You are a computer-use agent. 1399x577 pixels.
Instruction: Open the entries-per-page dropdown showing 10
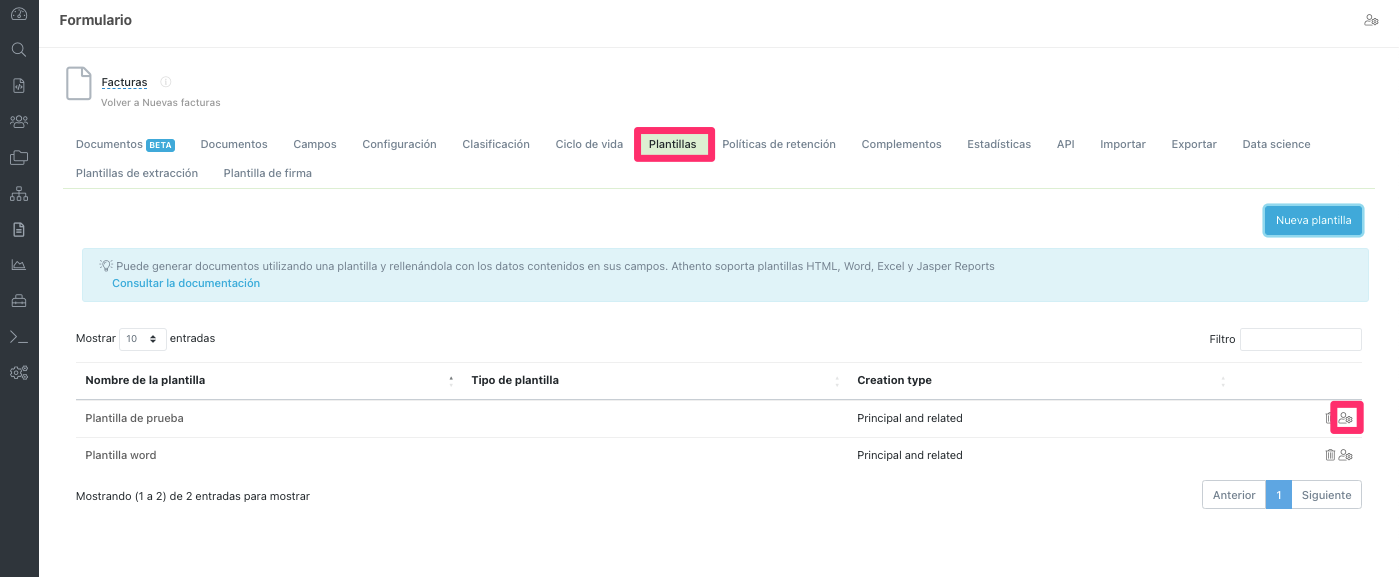[x=142, y=339]
